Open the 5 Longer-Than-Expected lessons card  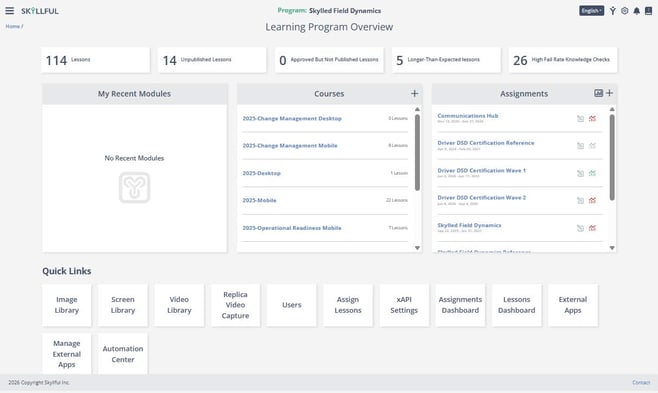(446, 60)
